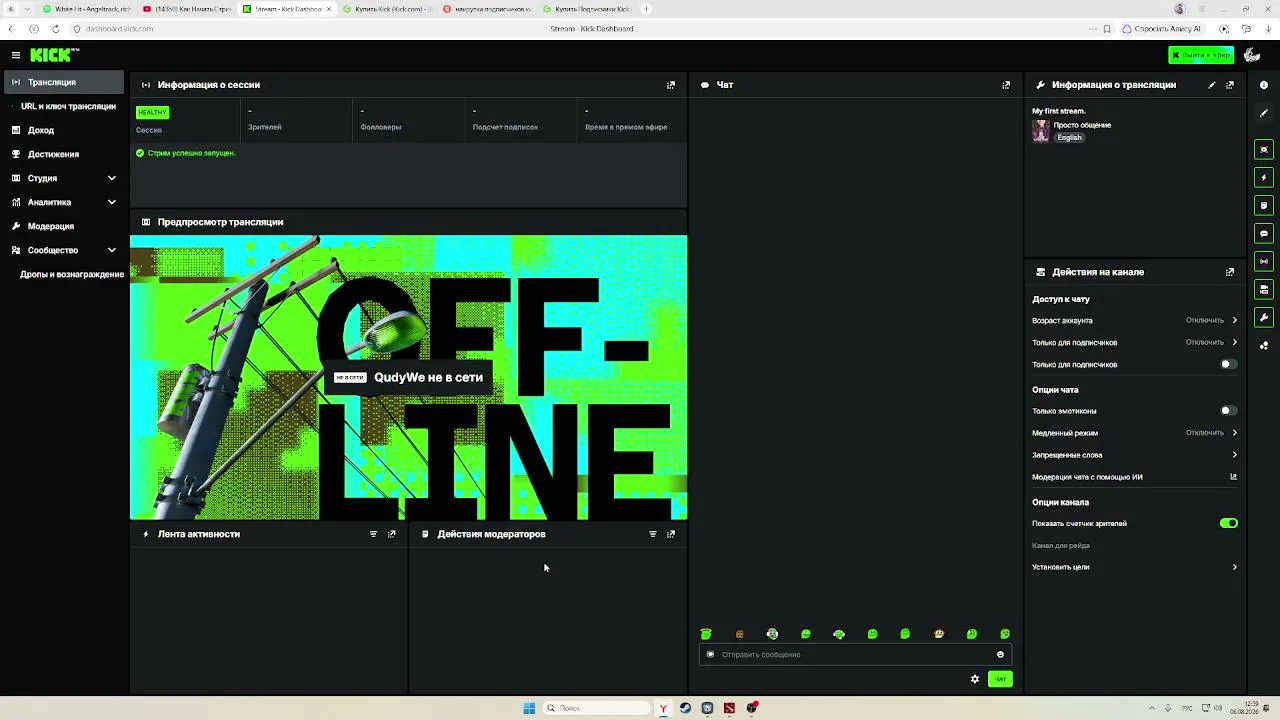Click the Просто общение category name
Viewport: 1280px width, 720px height.
click(1082, 125)
